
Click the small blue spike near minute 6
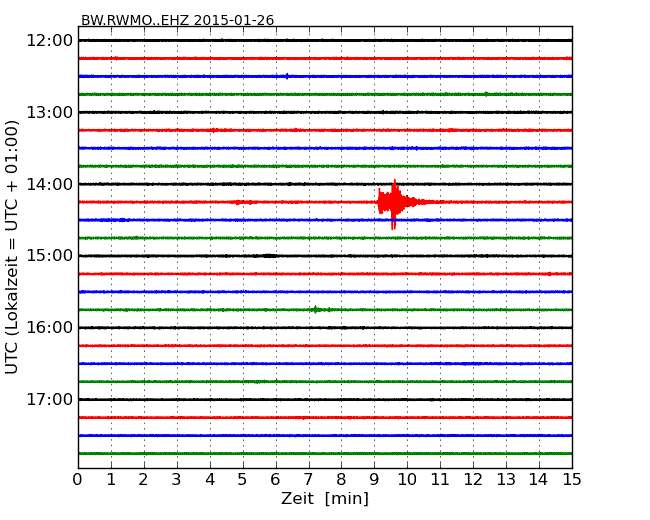tap(287, 76)
